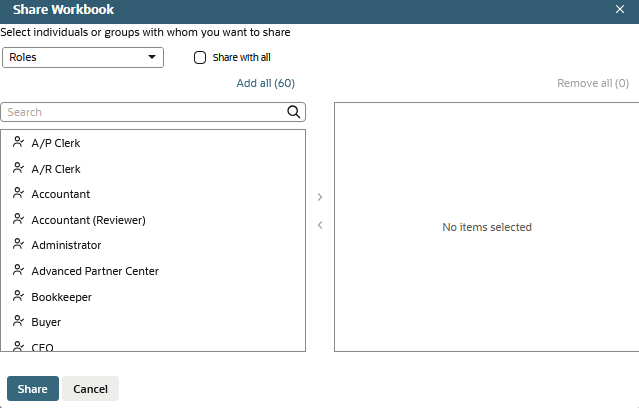The width and height of the screenshot is (639, 408).
Task: Select the Bookkeeper role
Action: (153, 297)
